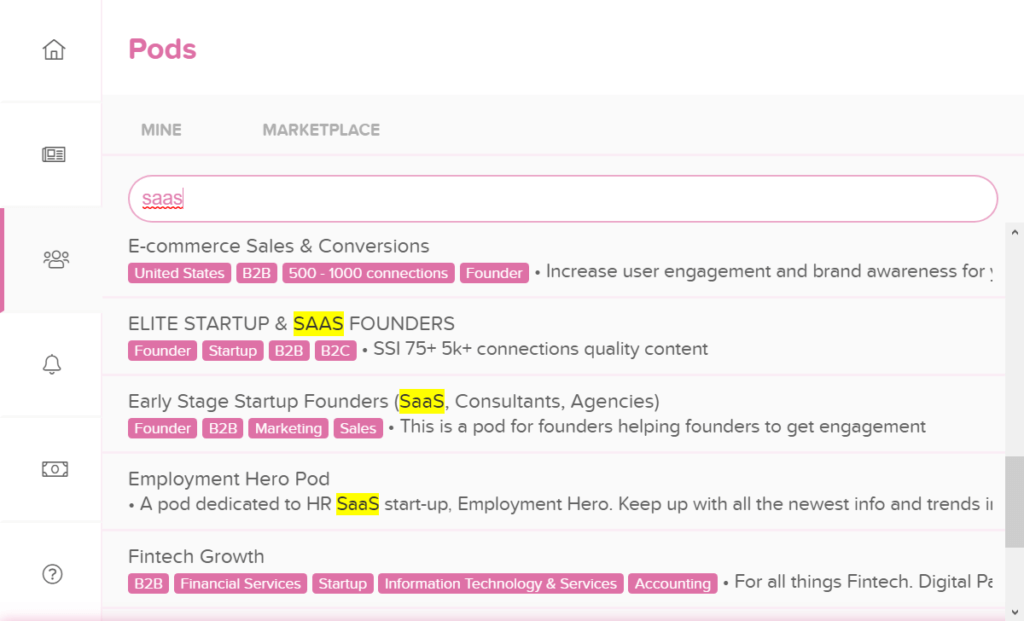The height and width of the screenshot is (621, 1024).
Task: Click the scrollbar up arrow
Action: (x=1014, y=232)
